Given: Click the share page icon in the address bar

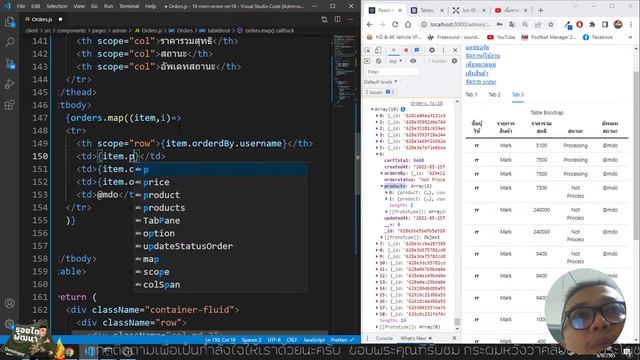Looking at the screenshot, I should click(538, 24).
